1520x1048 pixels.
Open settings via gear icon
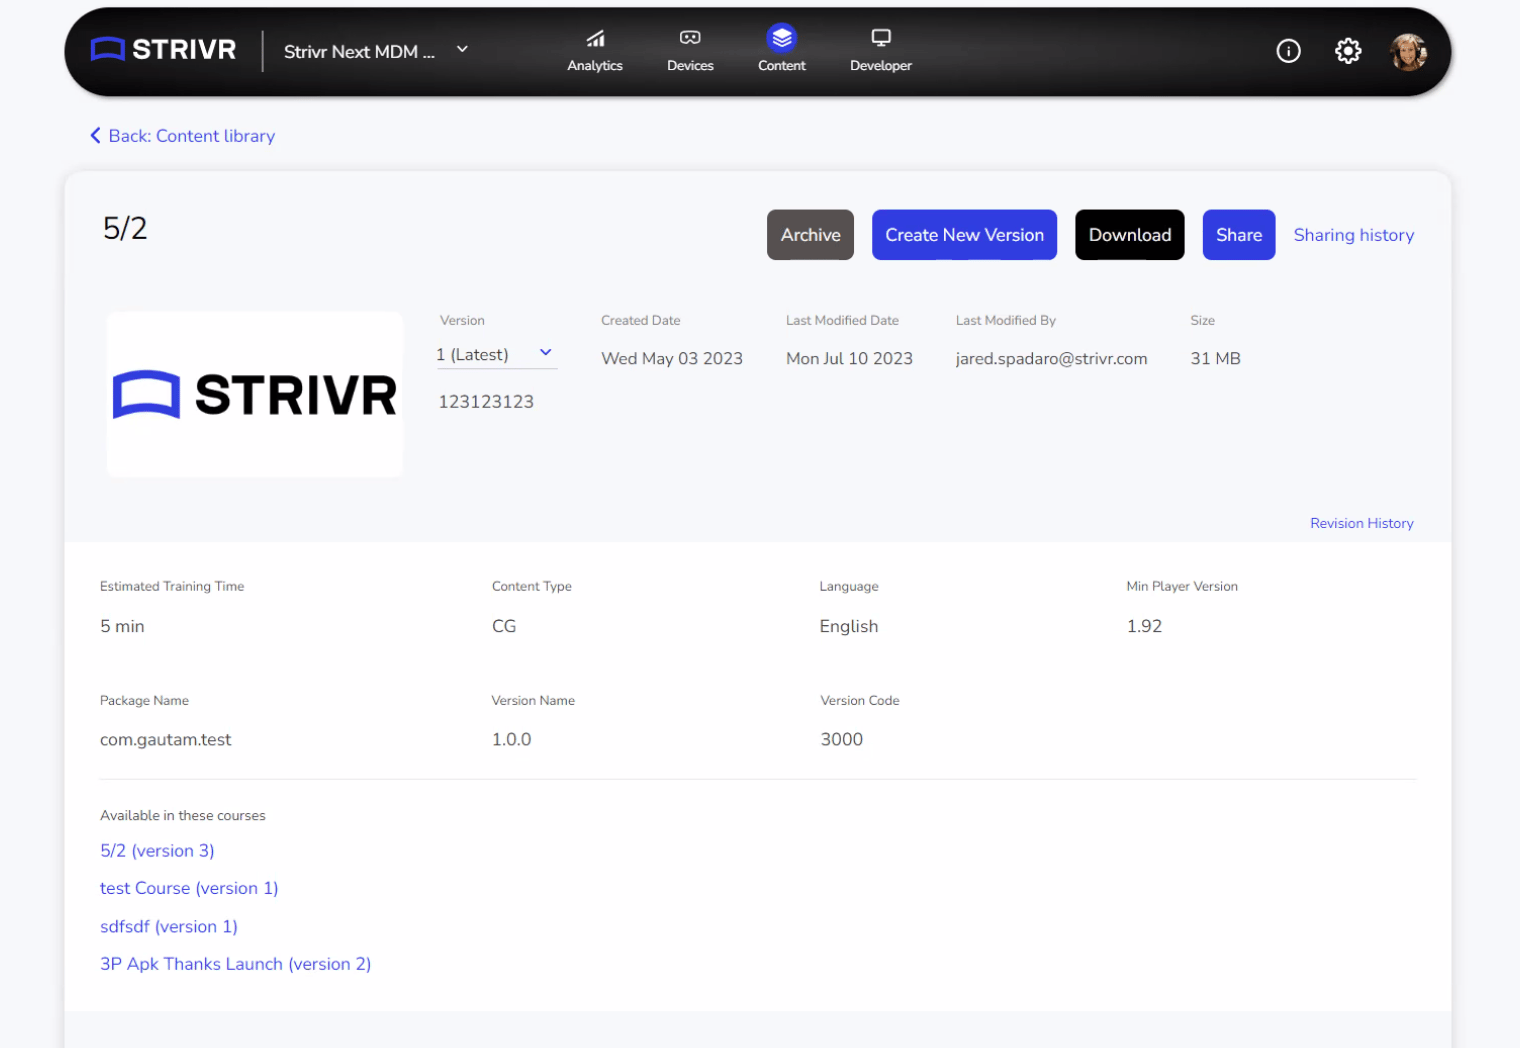1348,51
